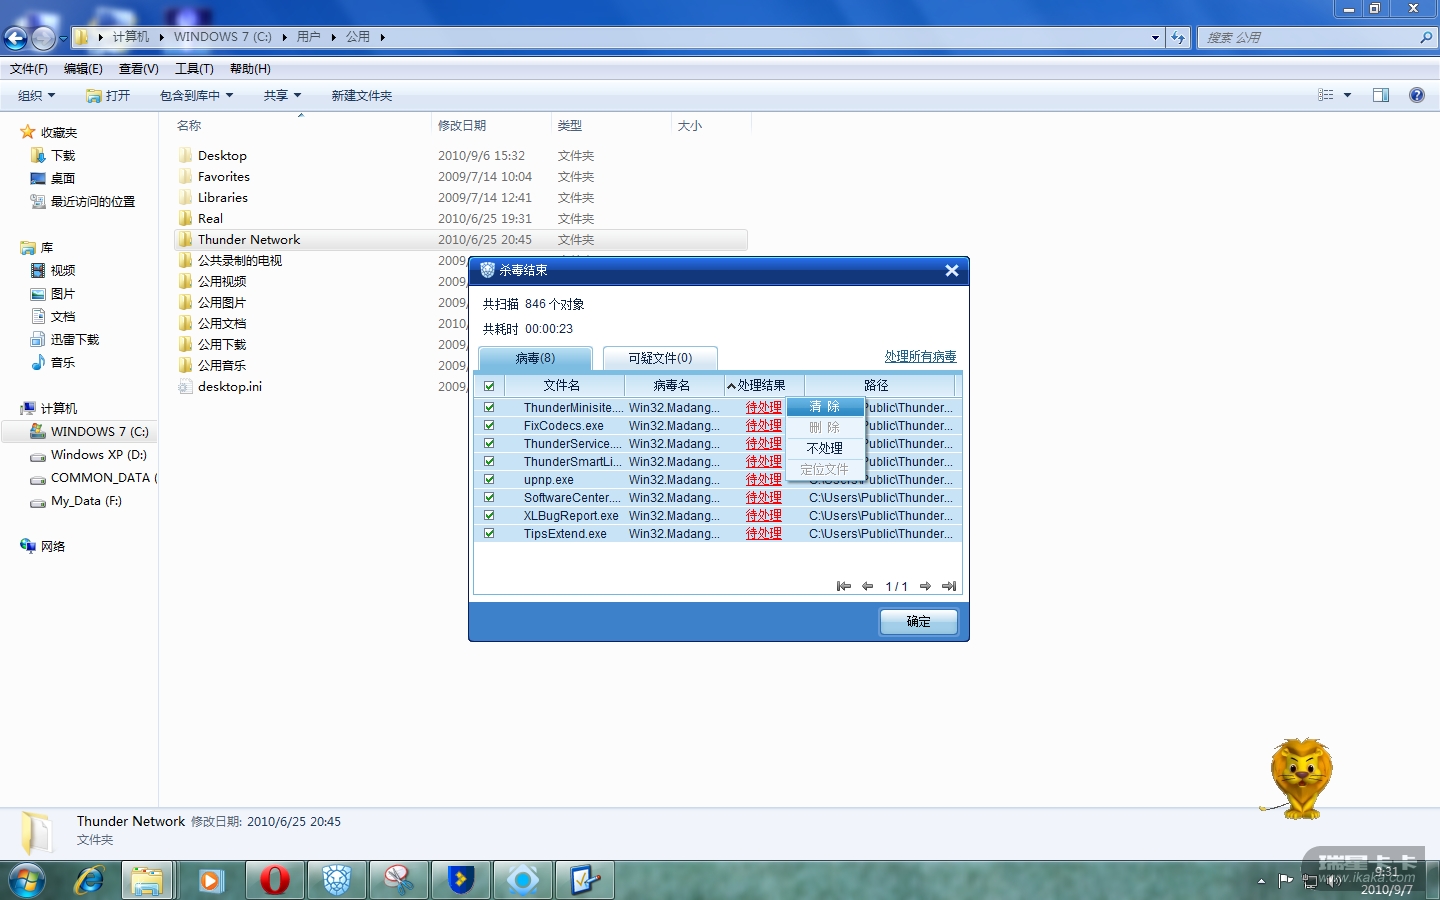Click the search magnifier icon
The height and width of the screenshot is (900, 1440).
tap(1426, 37)
